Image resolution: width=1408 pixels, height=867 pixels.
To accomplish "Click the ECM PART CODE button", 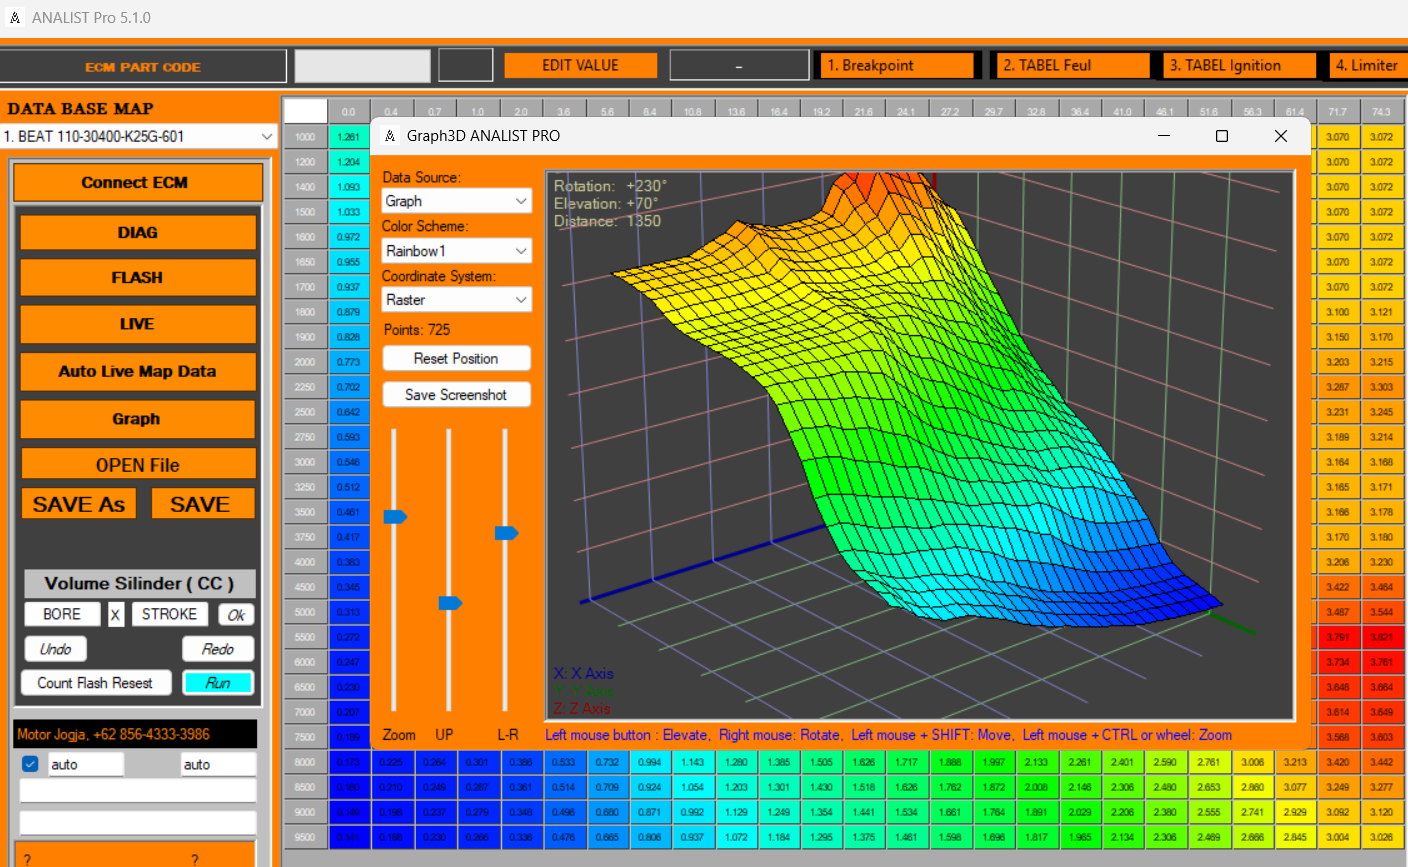I will (143, 67).
